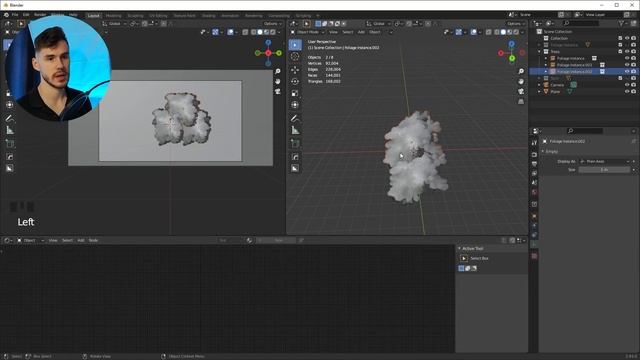The image size is (640, 360).
Task: Toggle eye visibility for Plane in outliner
Action: click(x=627, y=91)
